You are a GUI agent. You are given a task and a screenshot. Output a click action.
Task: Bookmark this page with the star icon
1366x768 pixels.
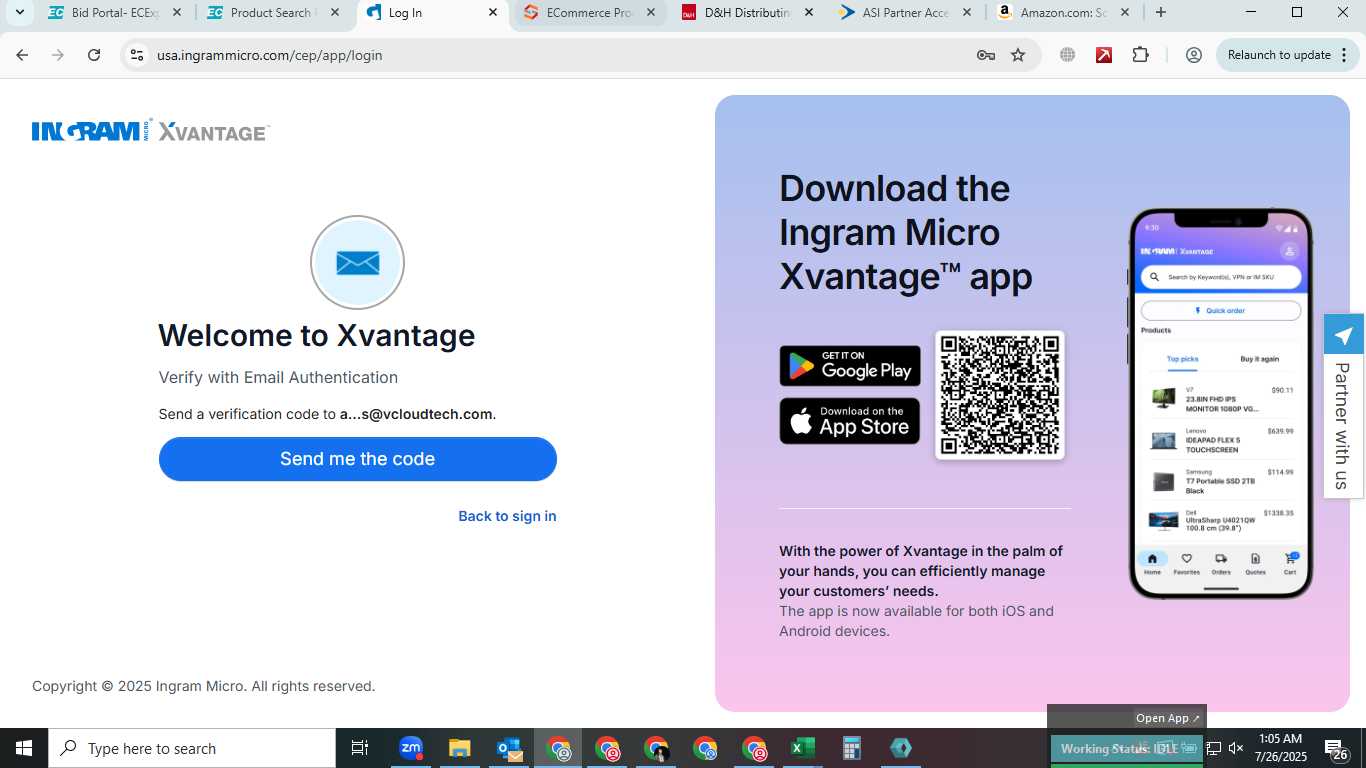[x=1018, y=55]
